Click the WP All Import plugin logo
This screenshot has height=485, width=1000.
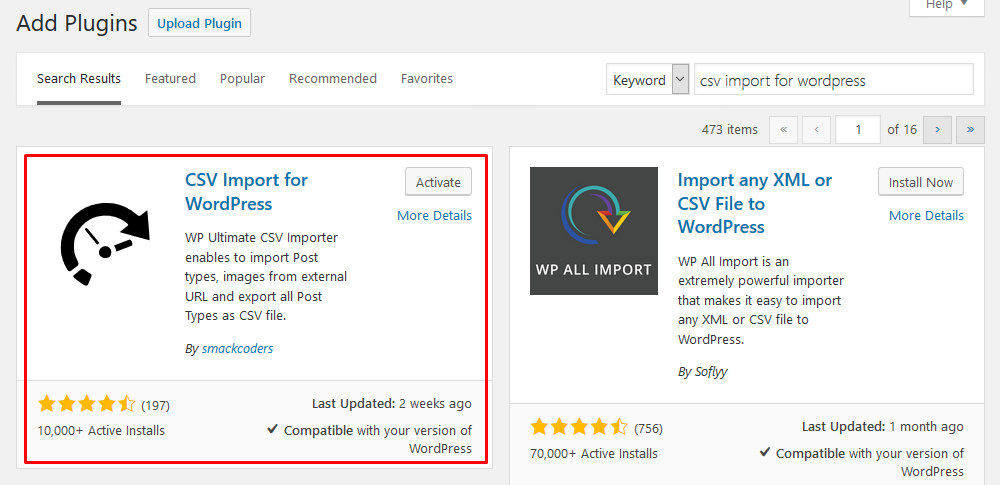click(x=594, y=231)
